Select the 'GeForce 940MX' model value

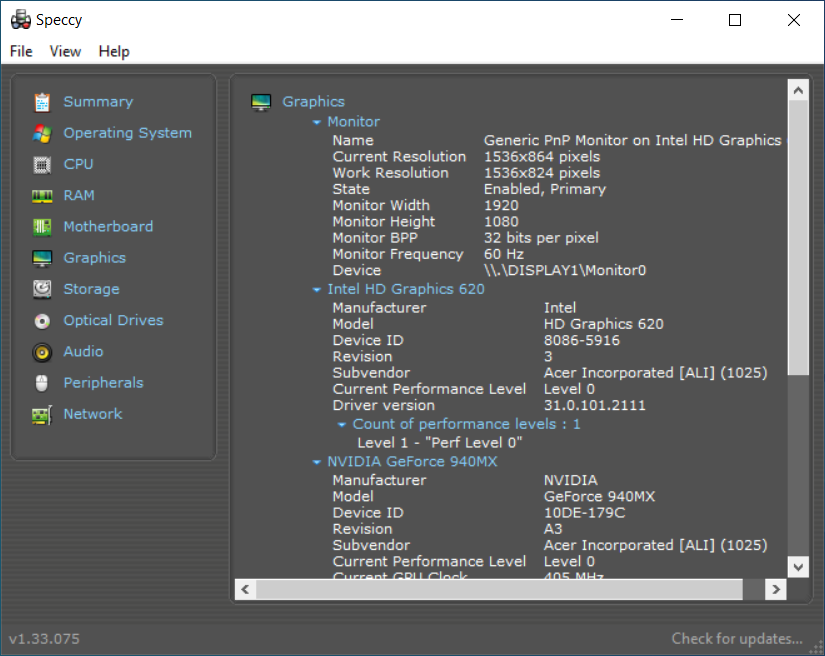pos(600,497)
